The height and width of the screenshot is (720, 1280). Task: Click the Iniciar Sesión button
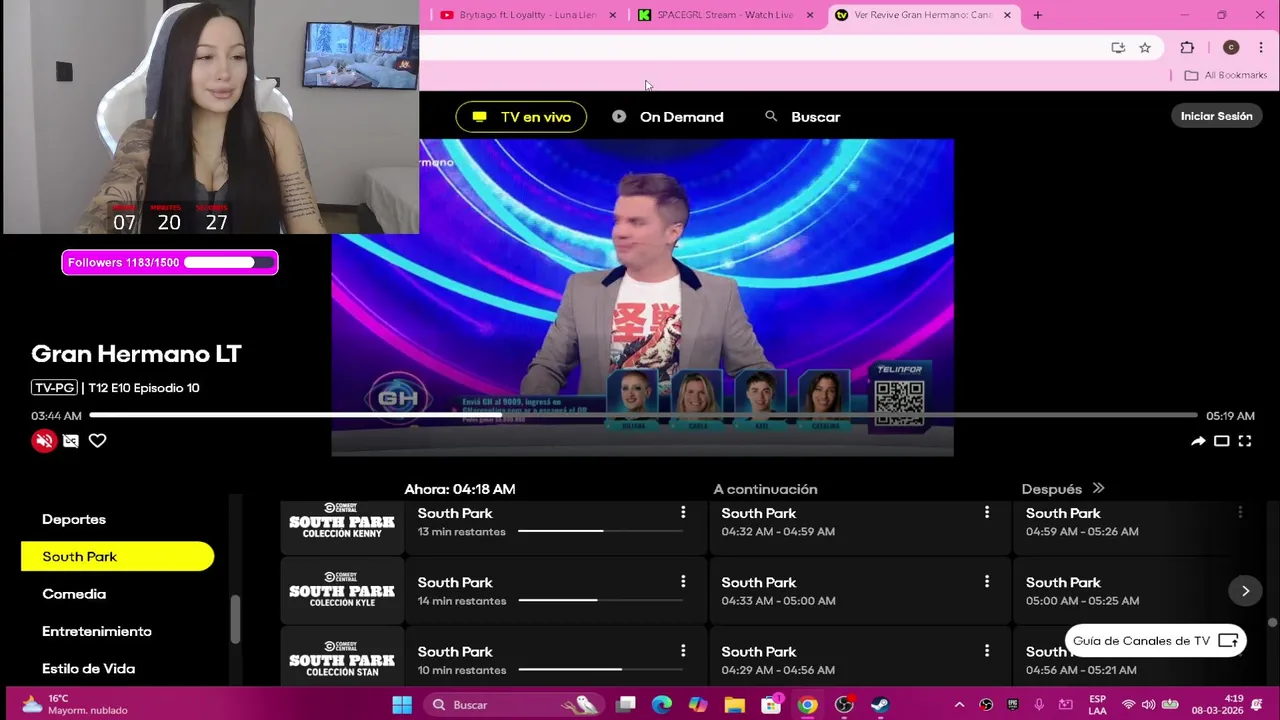pyautogui.click(x=1216, y=116)
